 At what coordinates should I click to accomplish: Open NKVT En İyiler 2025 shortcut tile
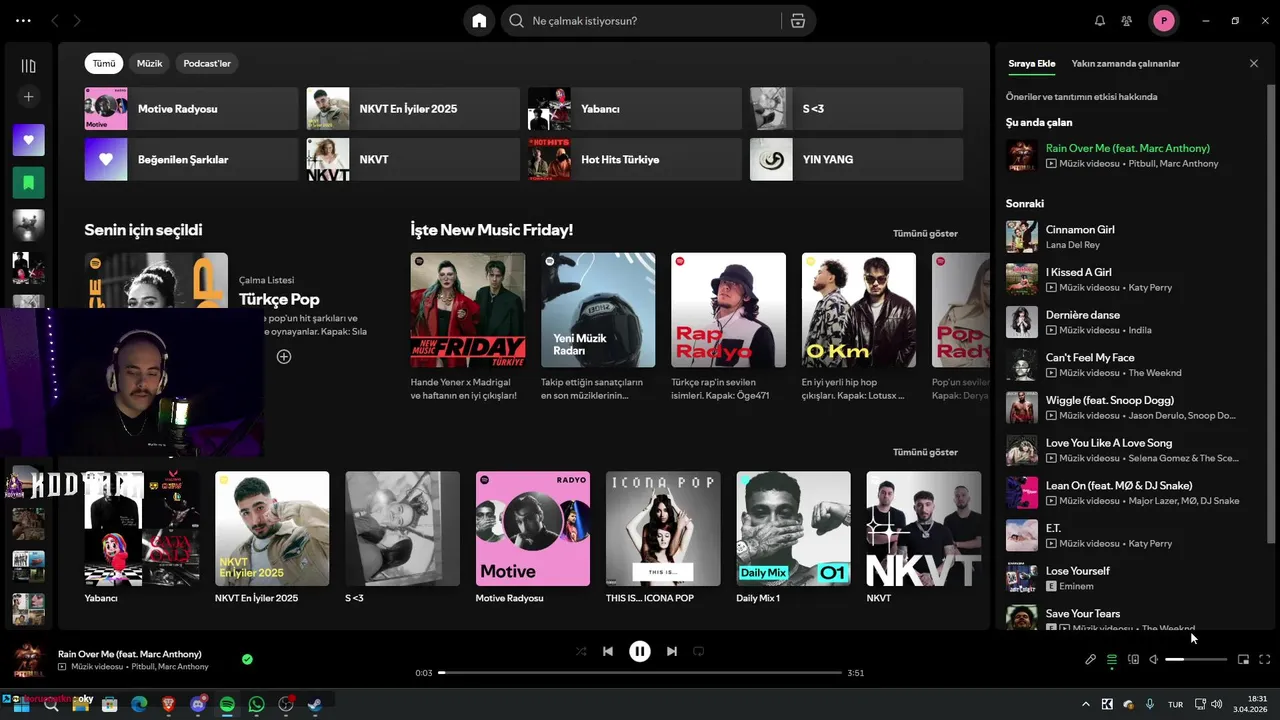[x=413, y=108]
